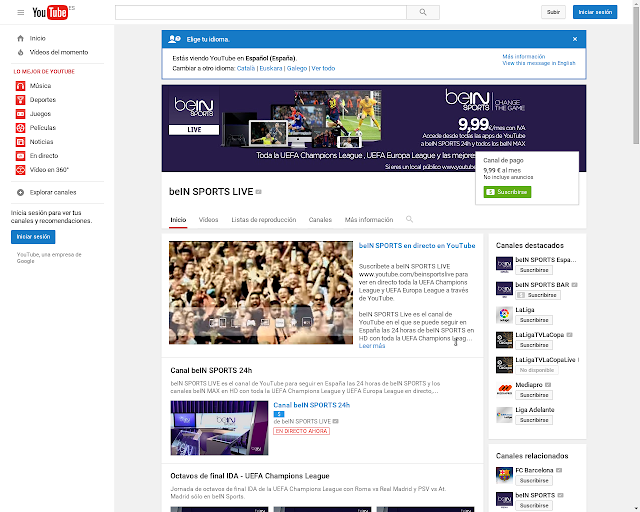Click the FC Barcelona channel crest

(504, 475)
